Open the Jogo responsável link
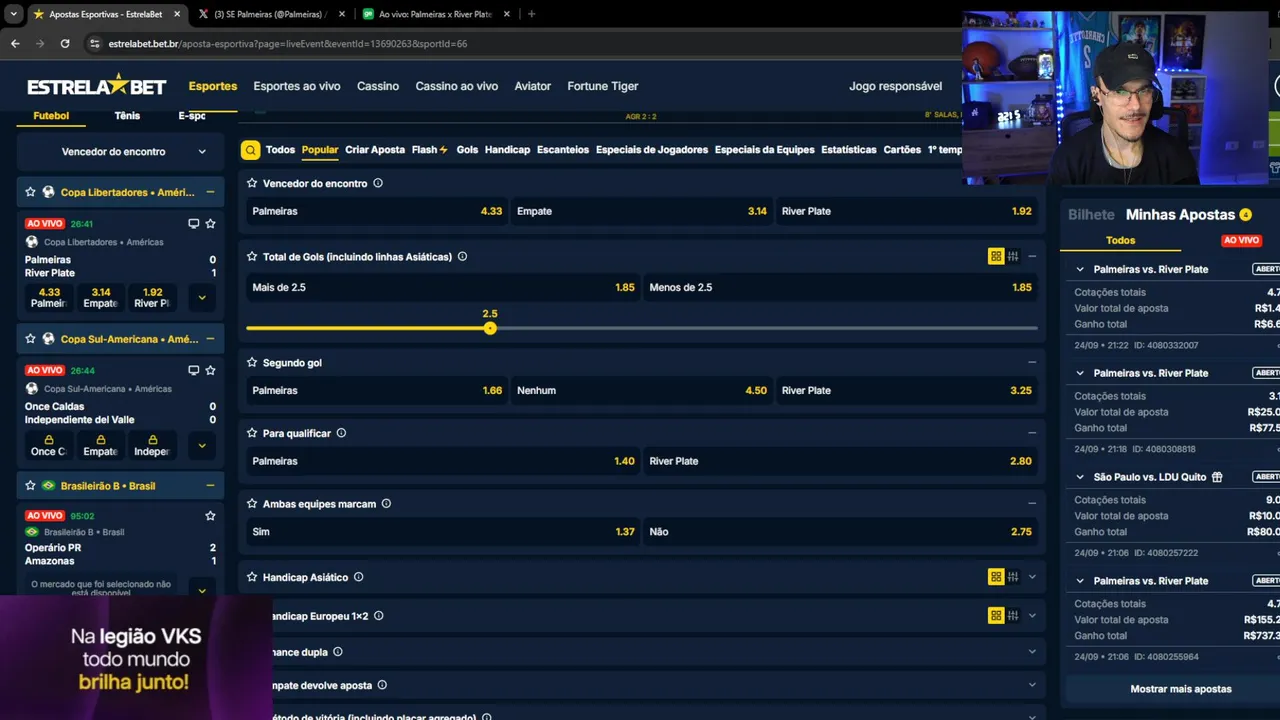 895,86
